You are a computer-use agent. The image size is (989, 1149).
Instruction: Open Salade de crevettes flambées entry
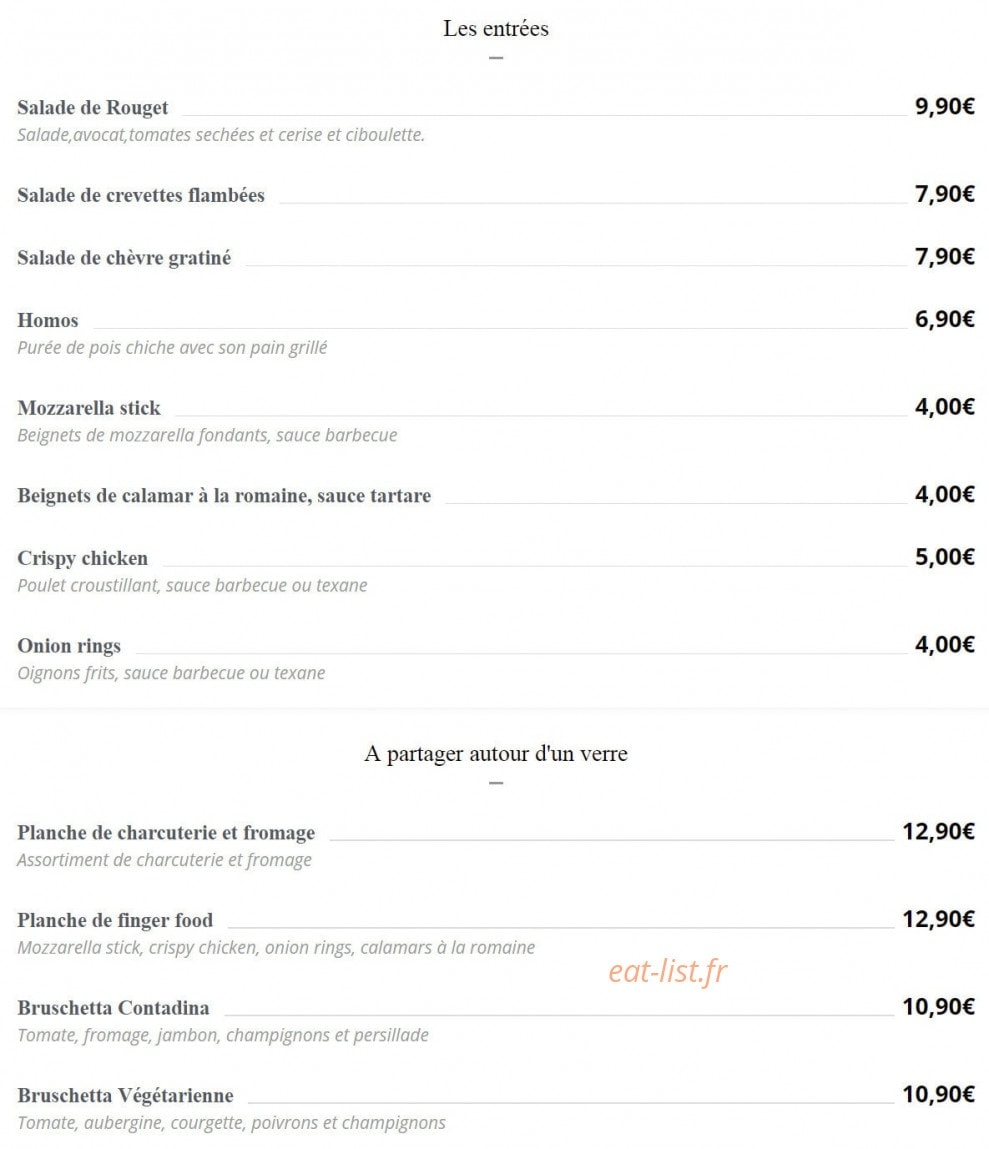pos(141,195)
